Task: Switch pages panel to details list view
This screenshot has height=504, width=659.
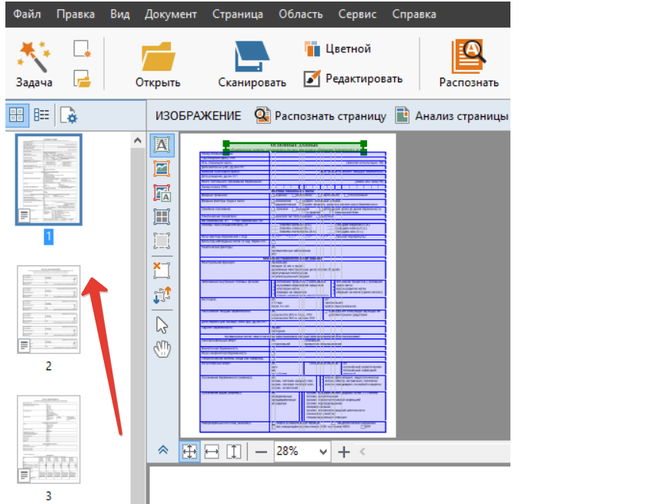Action: point(42,116)
